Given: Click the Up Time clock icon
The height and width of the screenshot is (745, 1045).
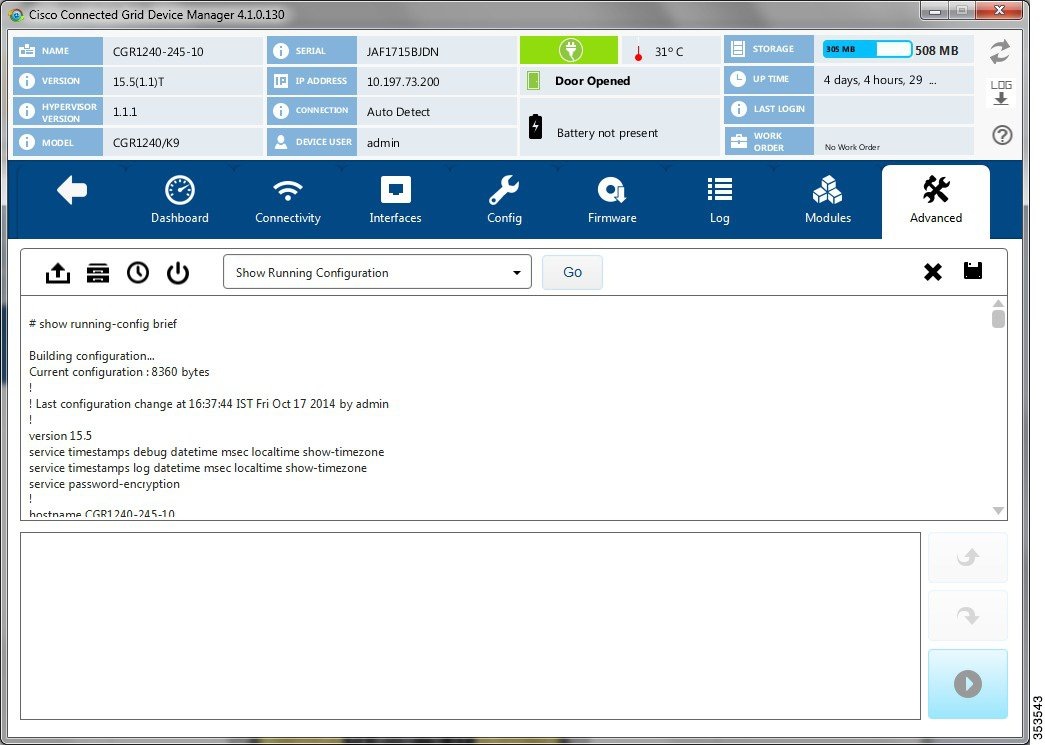Looking at the screenshot, I should (x=738, y=79).
